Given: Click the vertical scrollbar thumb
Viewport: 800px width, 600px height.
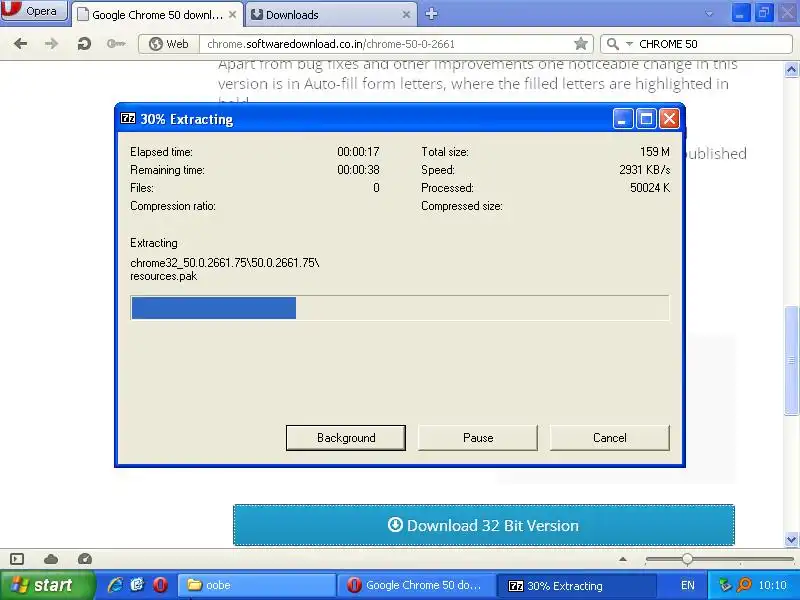Looking at the screenshot, I should tap(792, 360).
